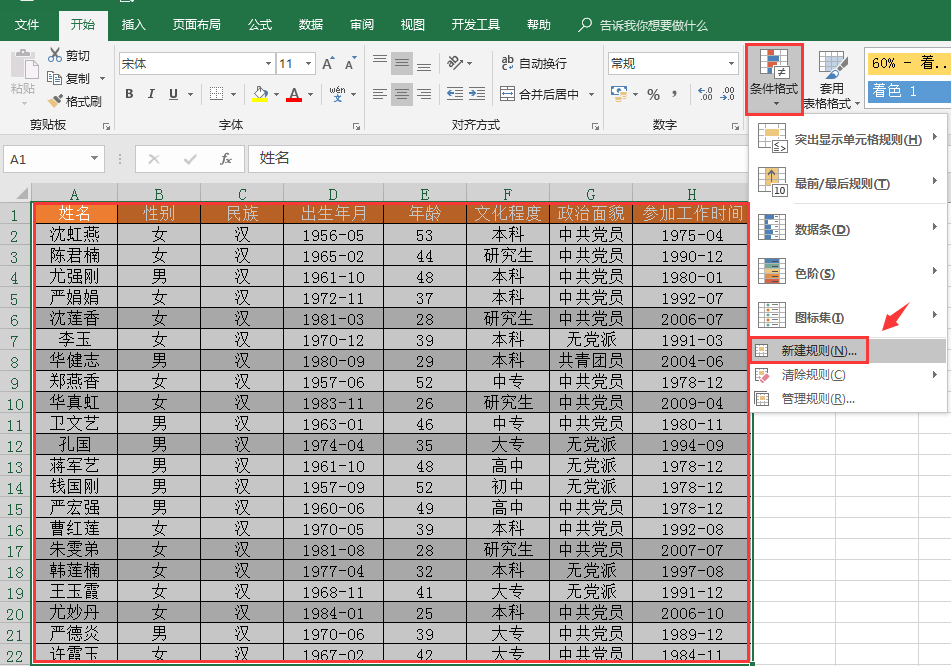Expand the Name Box dropdown arrow
Image resolution: width=951 pixels, height=666 pixels.
(x=94, y=159)
